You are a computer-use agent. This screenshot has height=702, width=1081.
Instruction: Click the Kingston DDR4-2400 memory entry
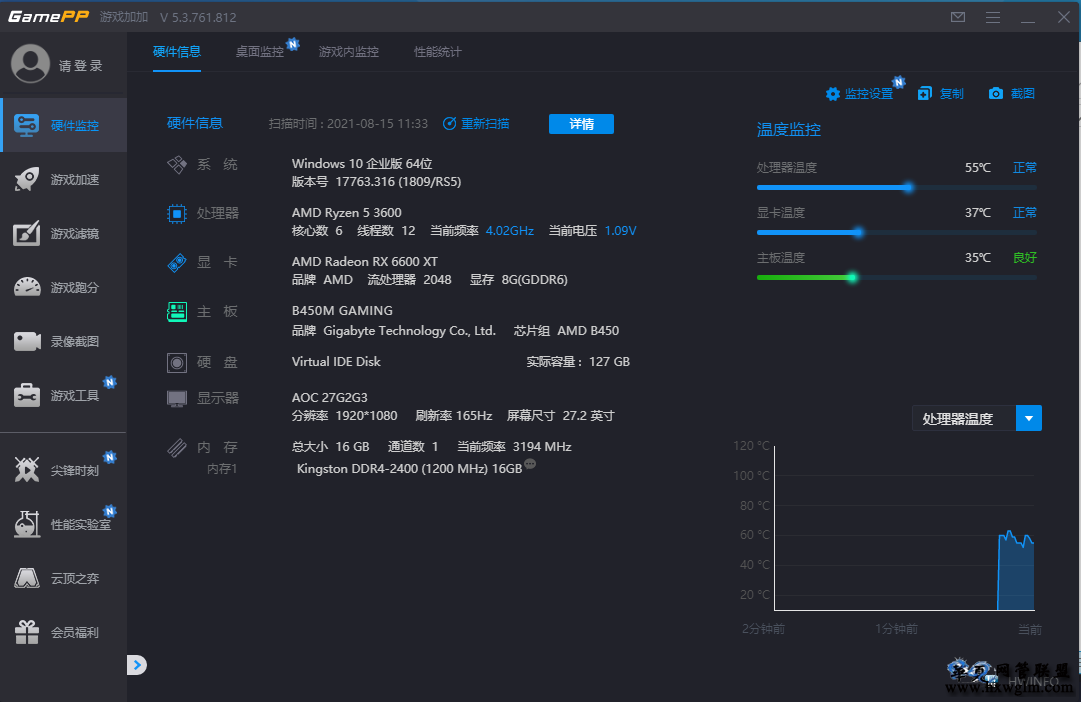pos(409,468)
